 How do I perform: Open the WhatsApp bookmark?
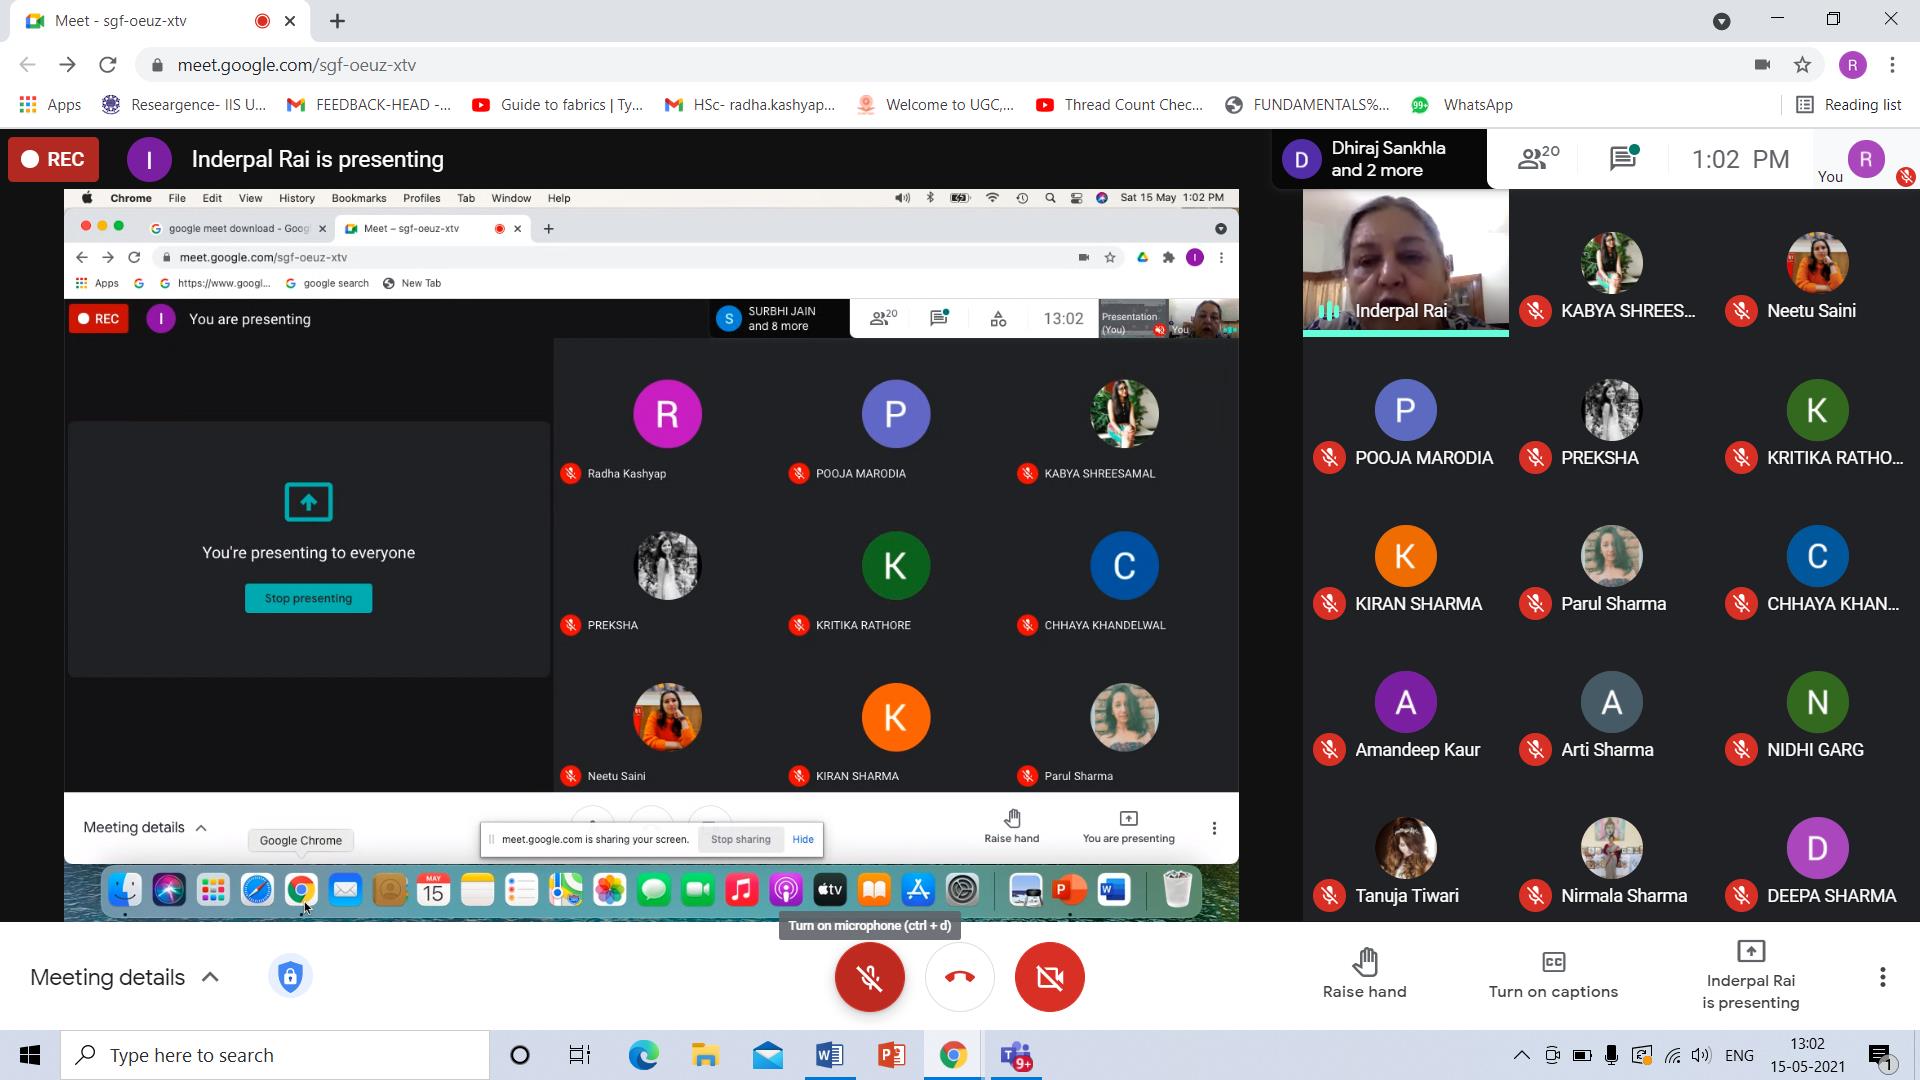coord(1463,105)
